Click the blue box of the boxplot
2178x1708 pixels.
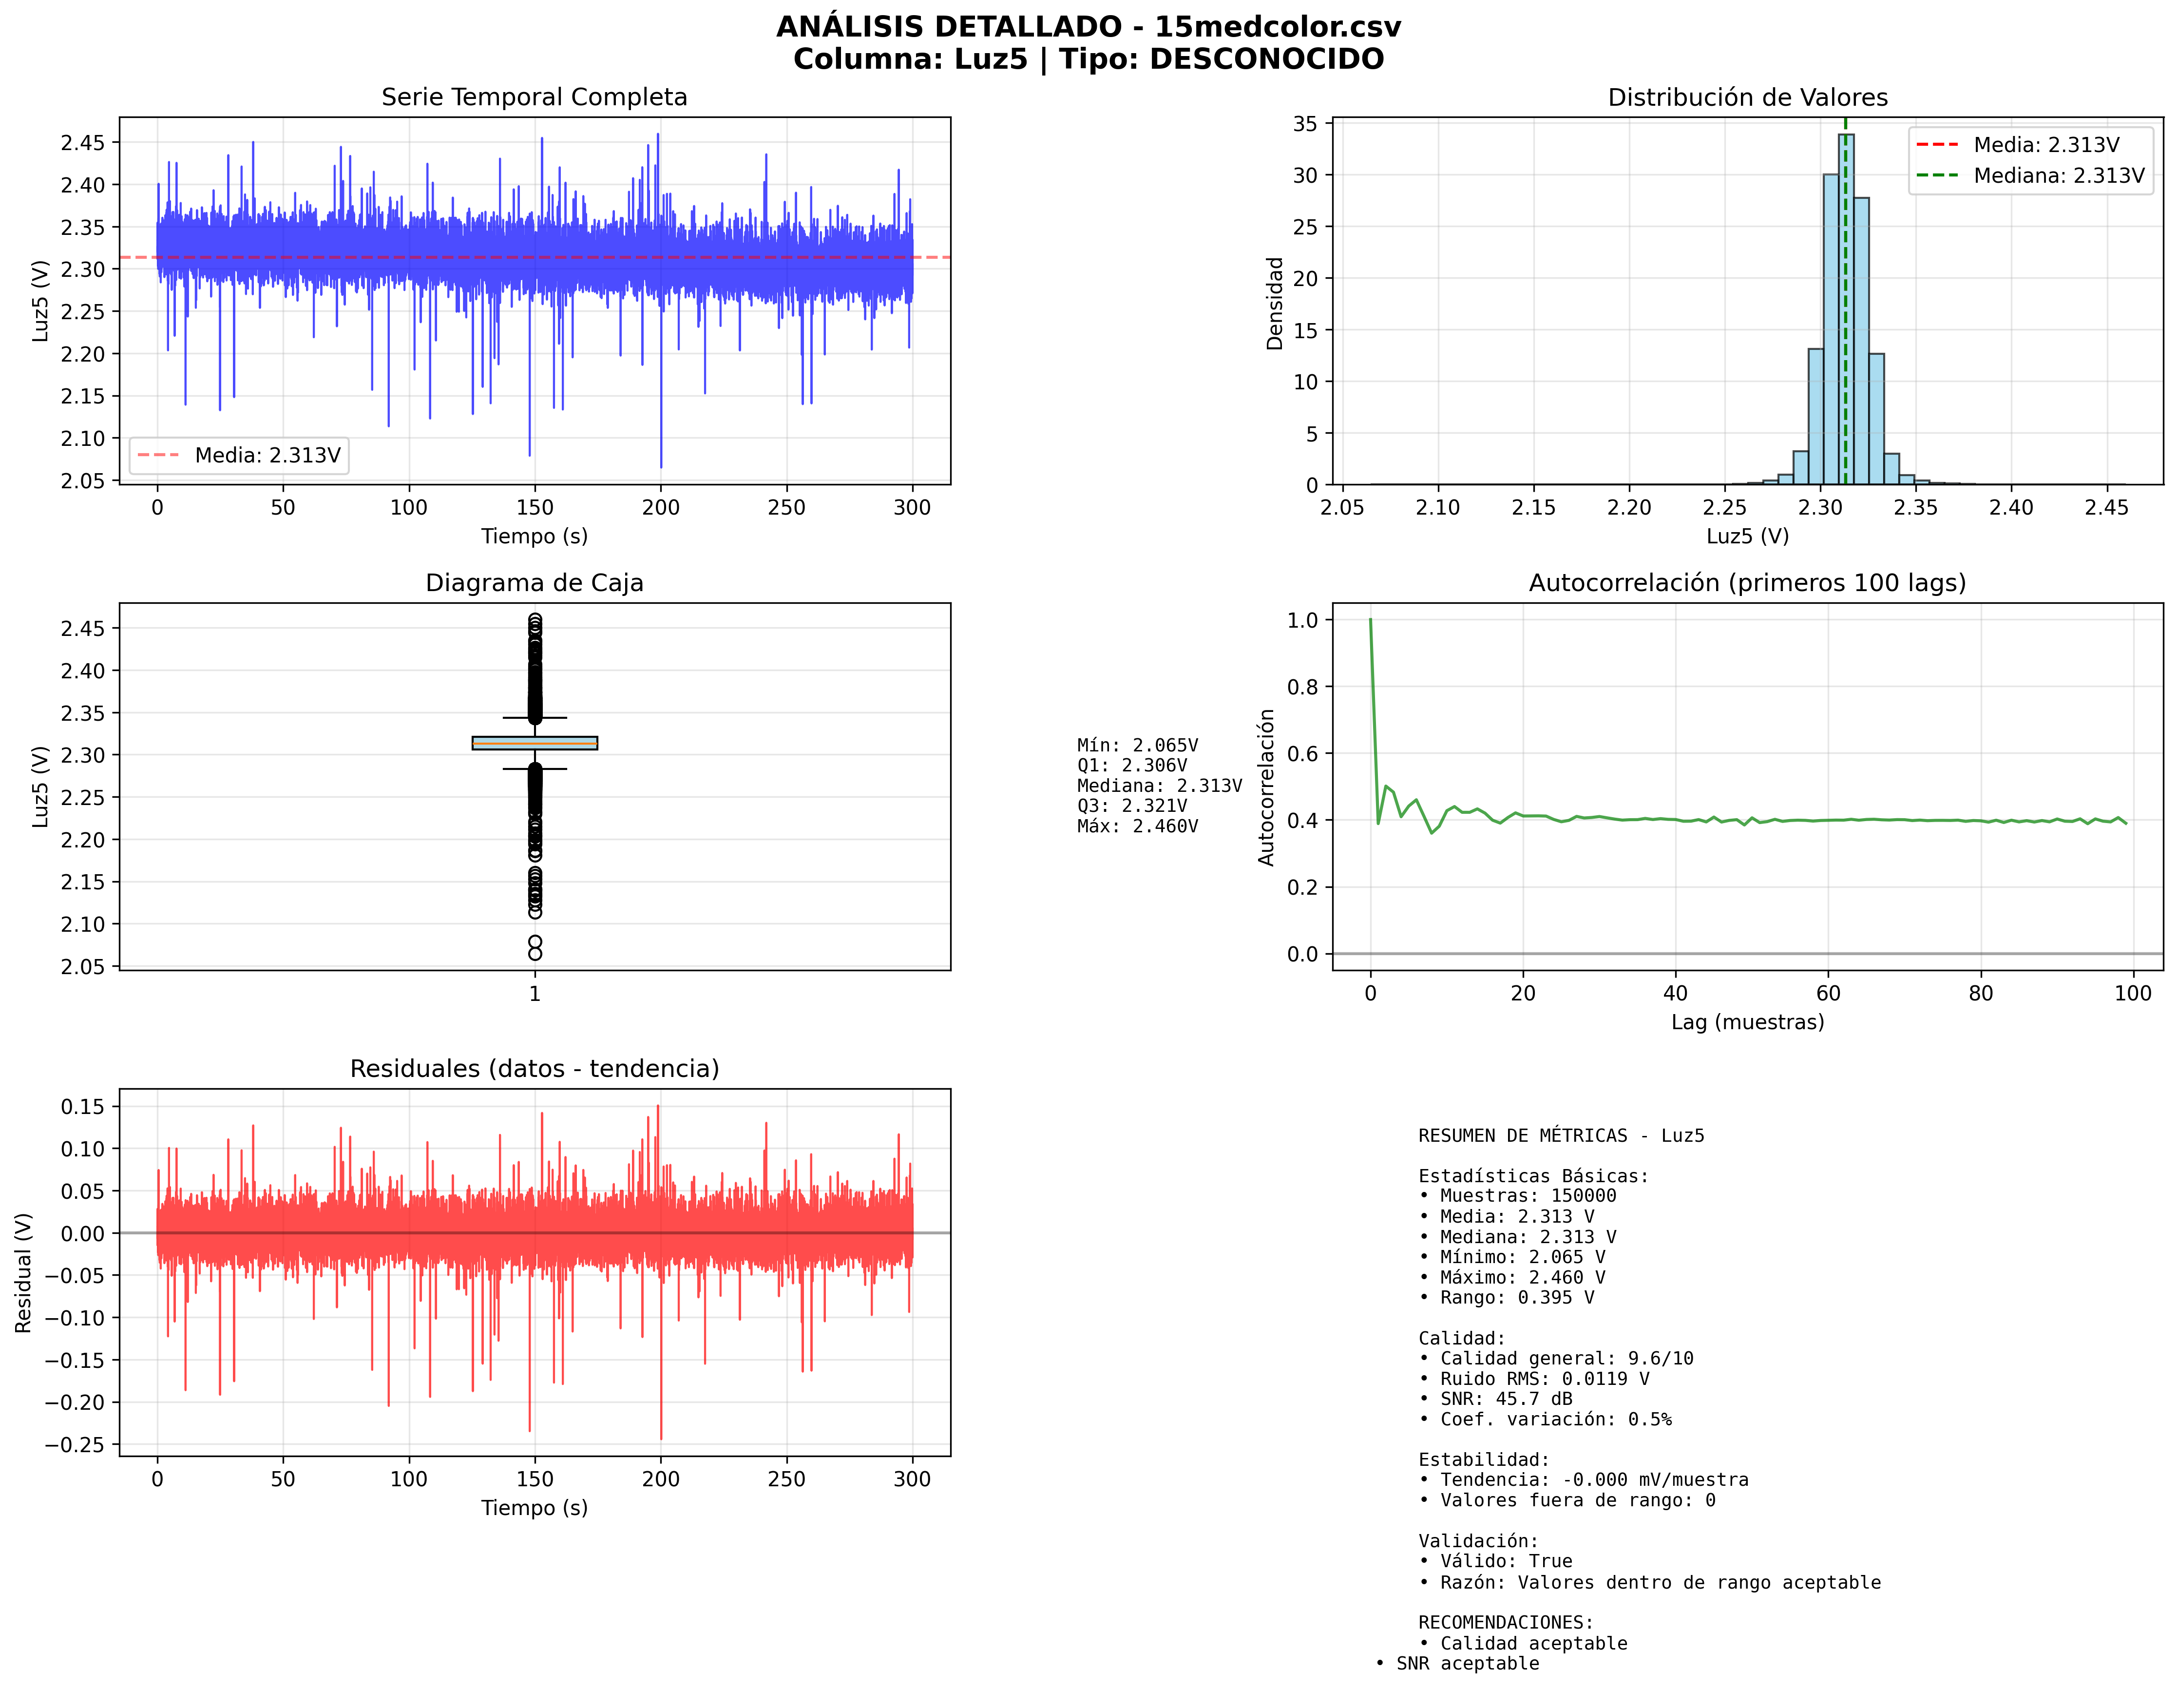click(534, 743)
